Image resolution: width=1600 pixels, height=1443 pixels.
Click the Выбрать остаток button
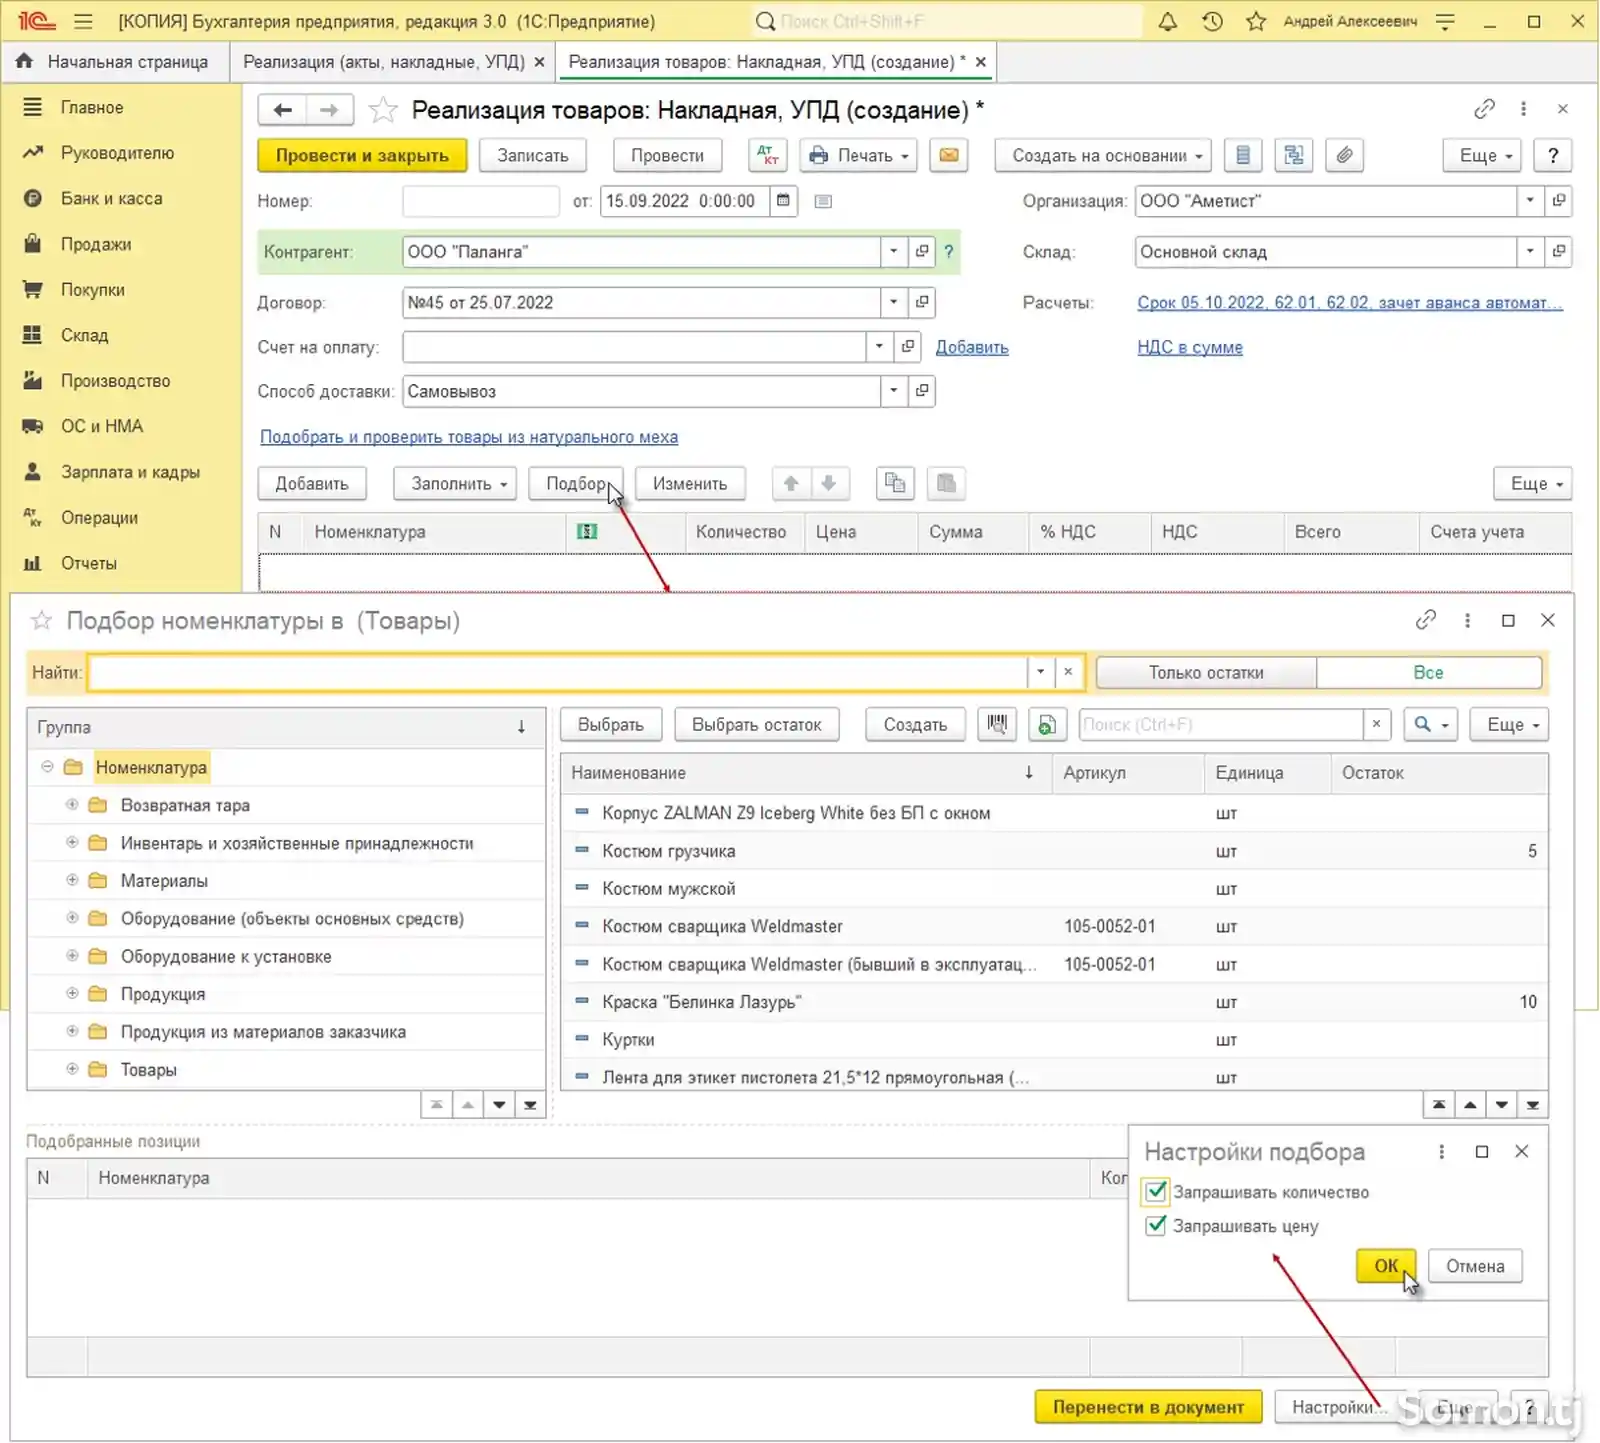point(756,724)
